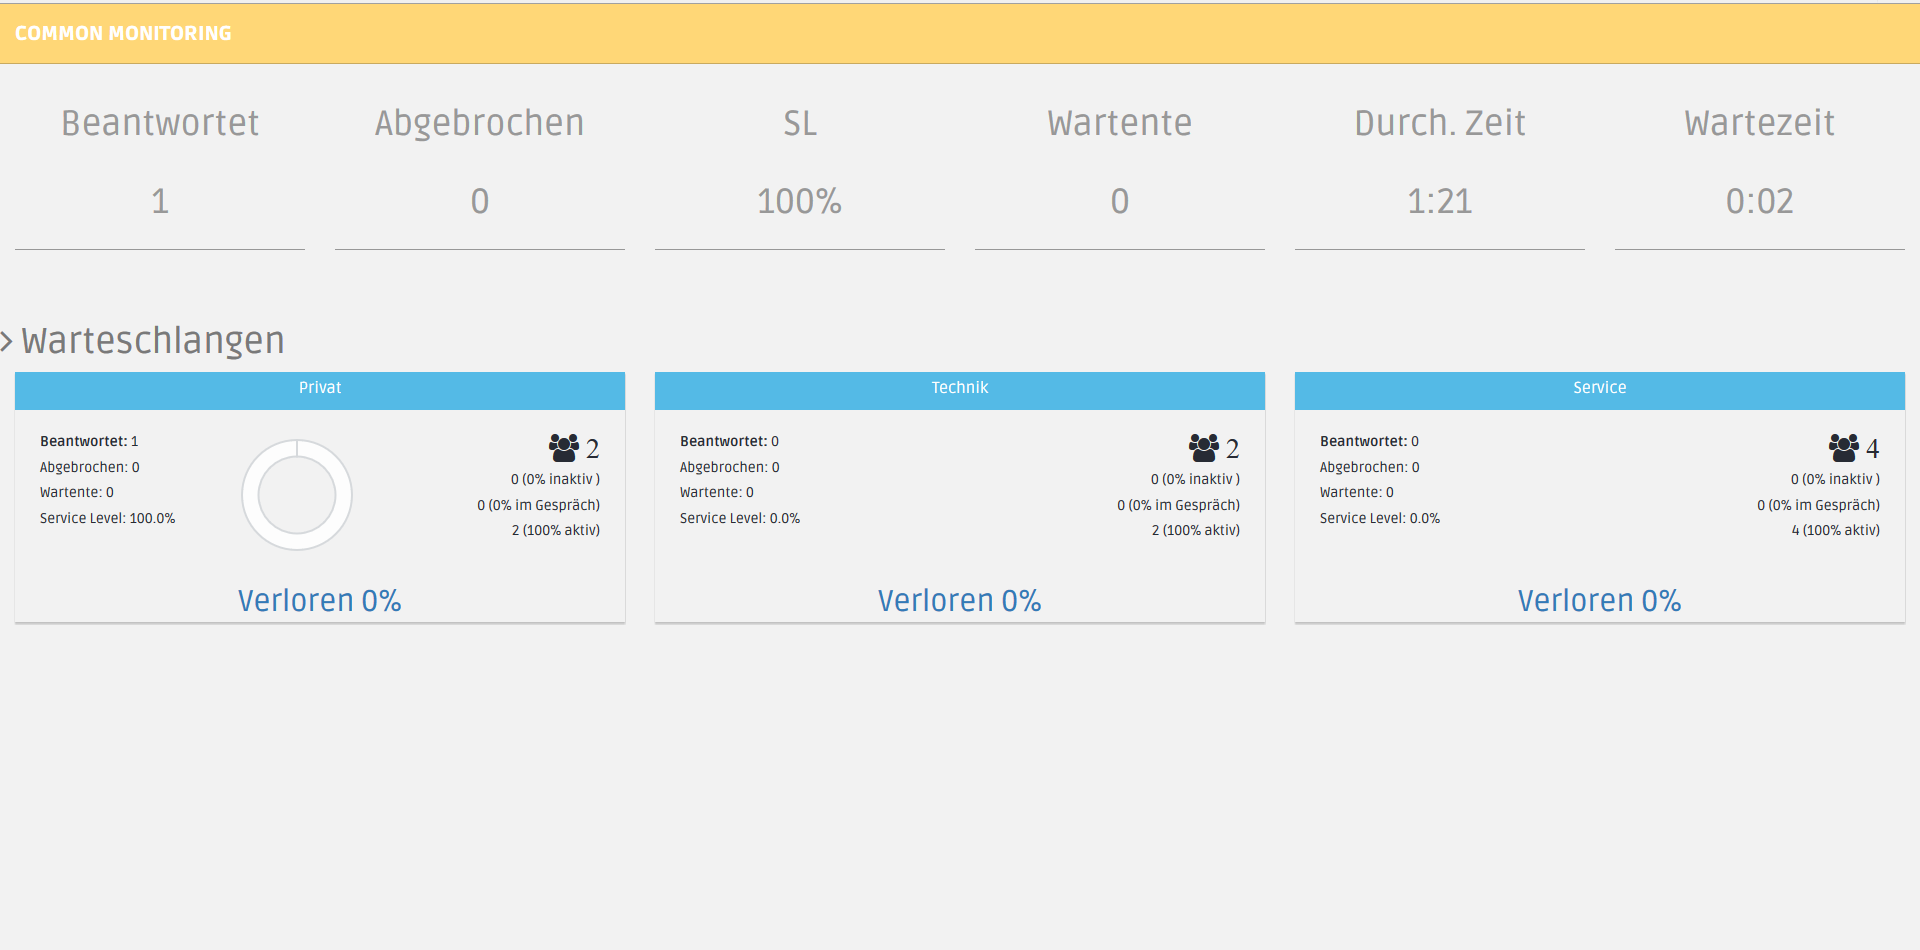
Task: Select the Technik queue header
Action: pyautogui.click(x=960, y=389)
